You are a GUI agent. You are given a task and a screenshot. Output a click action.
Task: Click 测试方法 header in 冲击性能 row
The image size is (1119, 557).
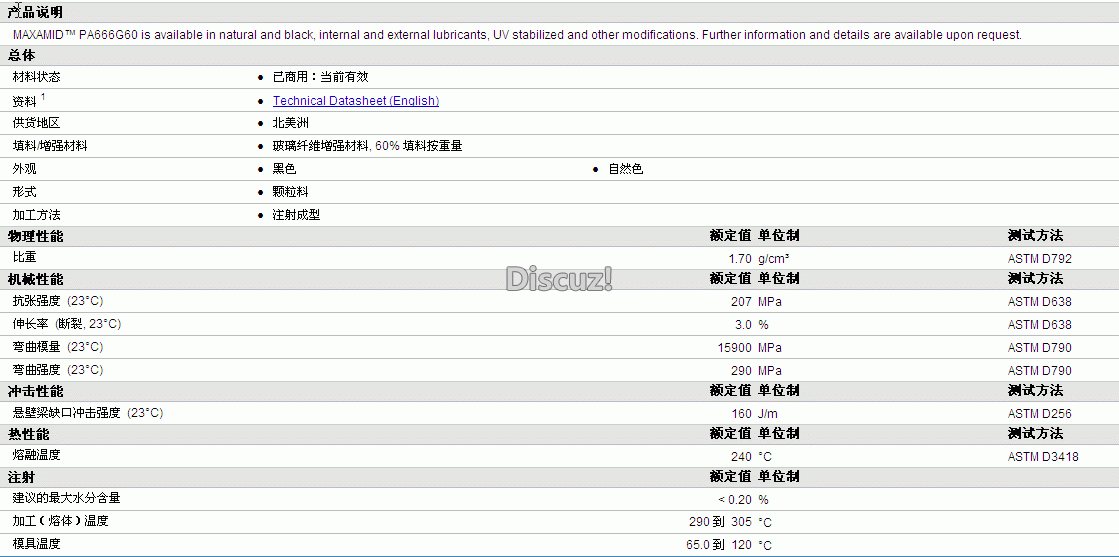tap(1036, 391)
